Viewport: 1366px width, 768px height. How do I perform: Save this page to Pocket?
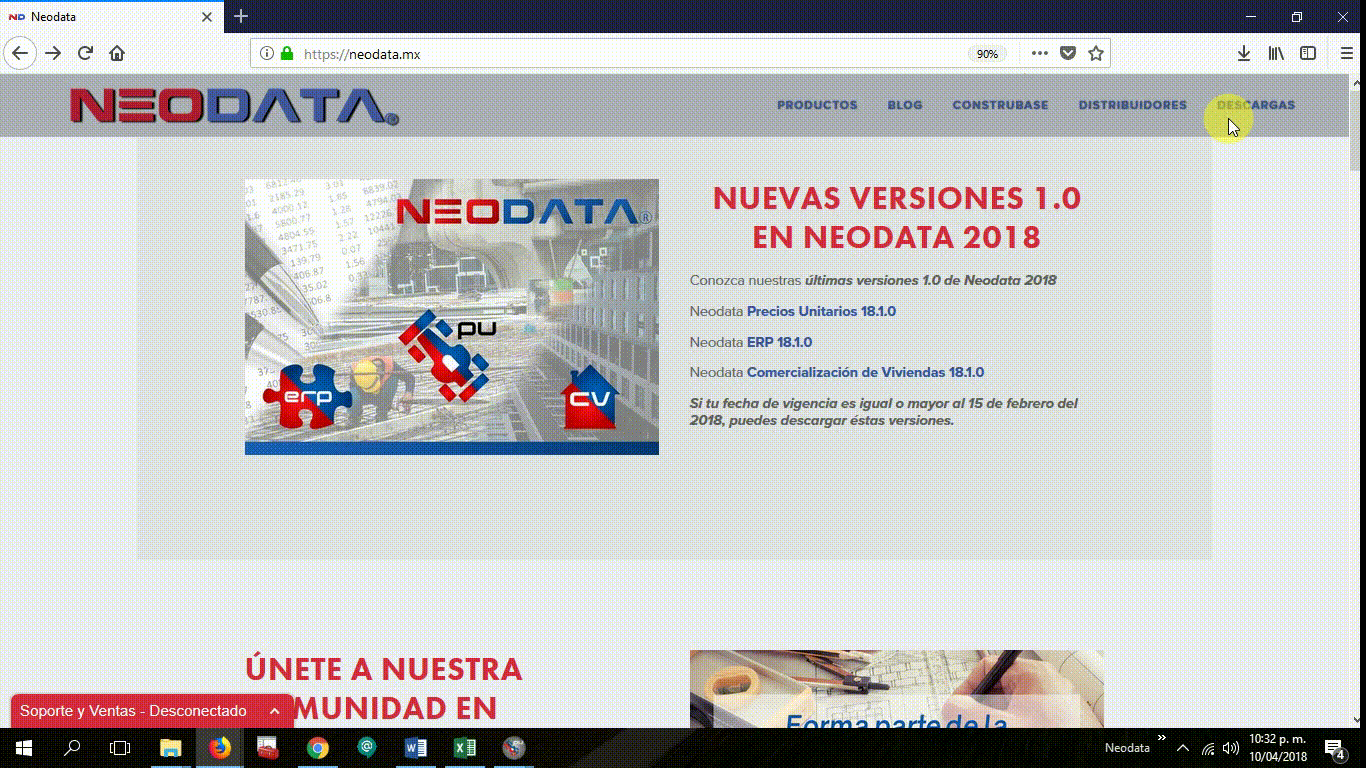click(x=1068, y=54)
